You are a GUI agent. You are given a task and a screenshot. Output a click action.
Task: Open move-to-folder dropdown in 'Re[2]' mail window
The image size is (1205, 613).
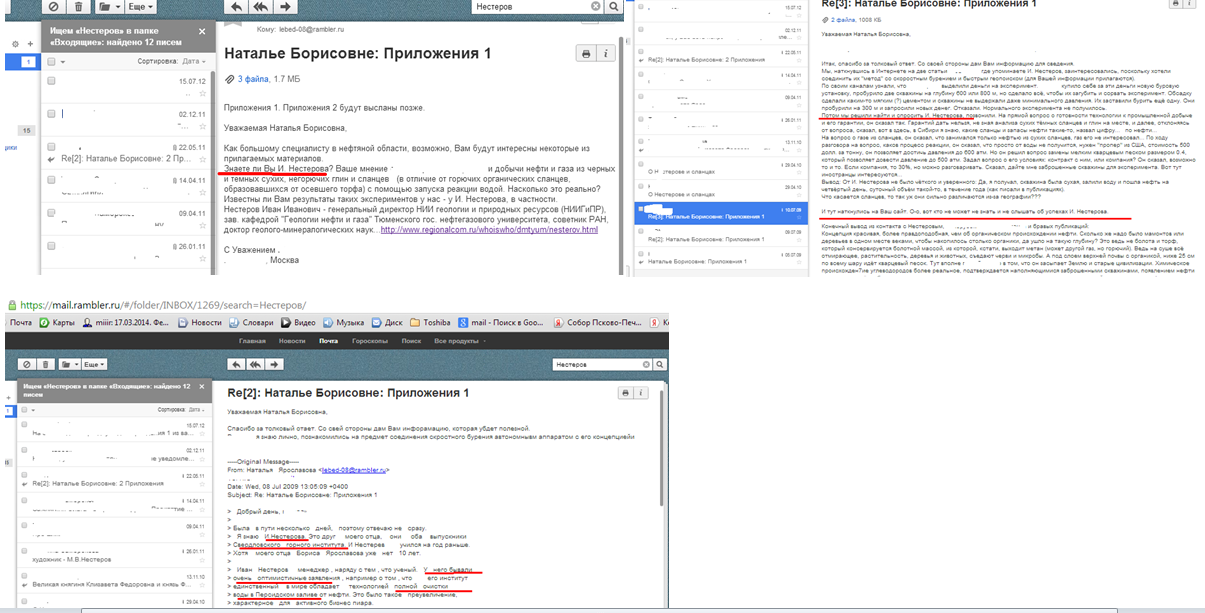[68, 364]
